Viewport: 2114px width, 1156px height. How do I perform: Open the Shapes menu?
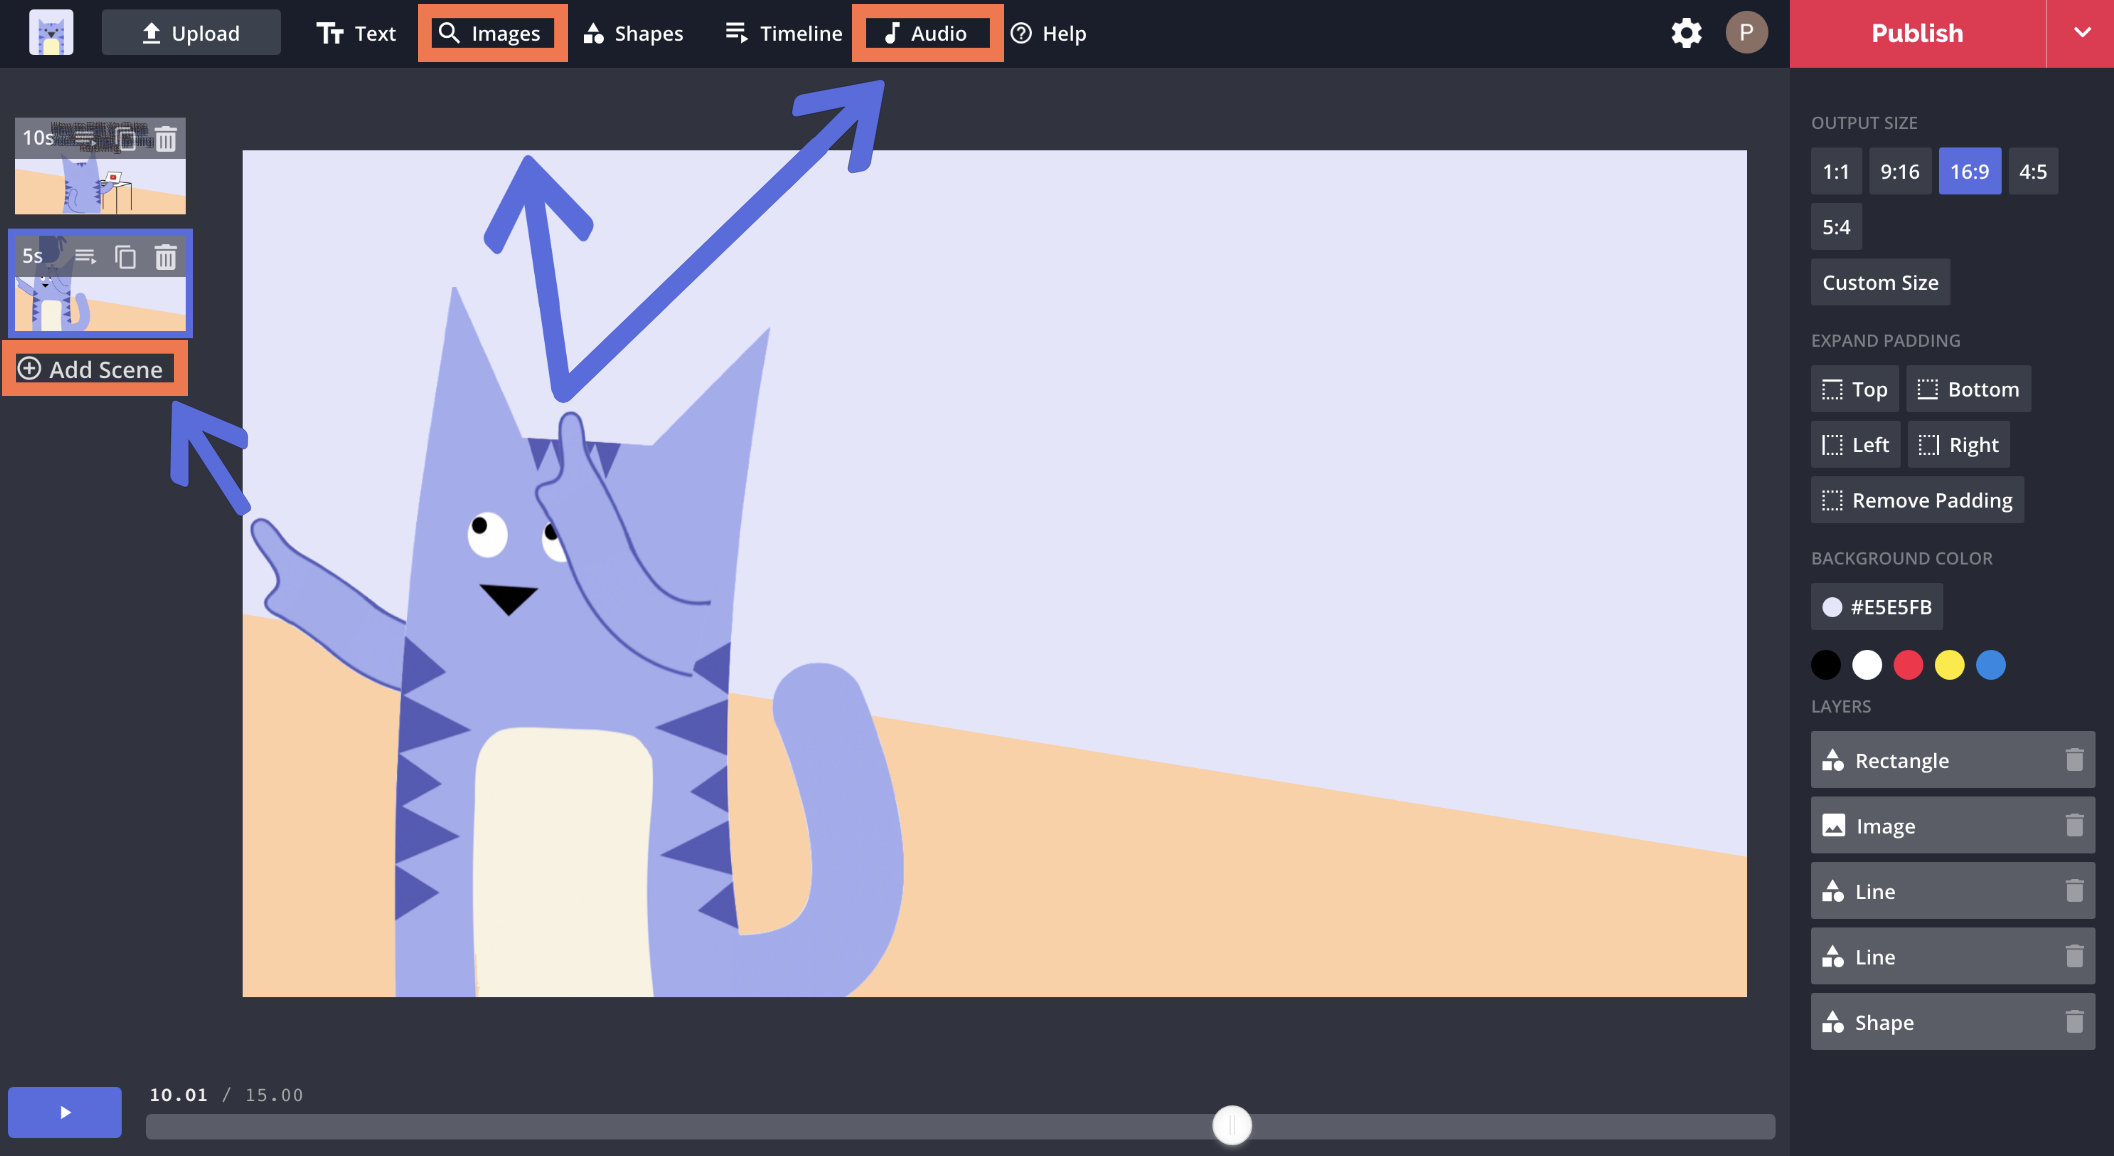pos(634,33)
